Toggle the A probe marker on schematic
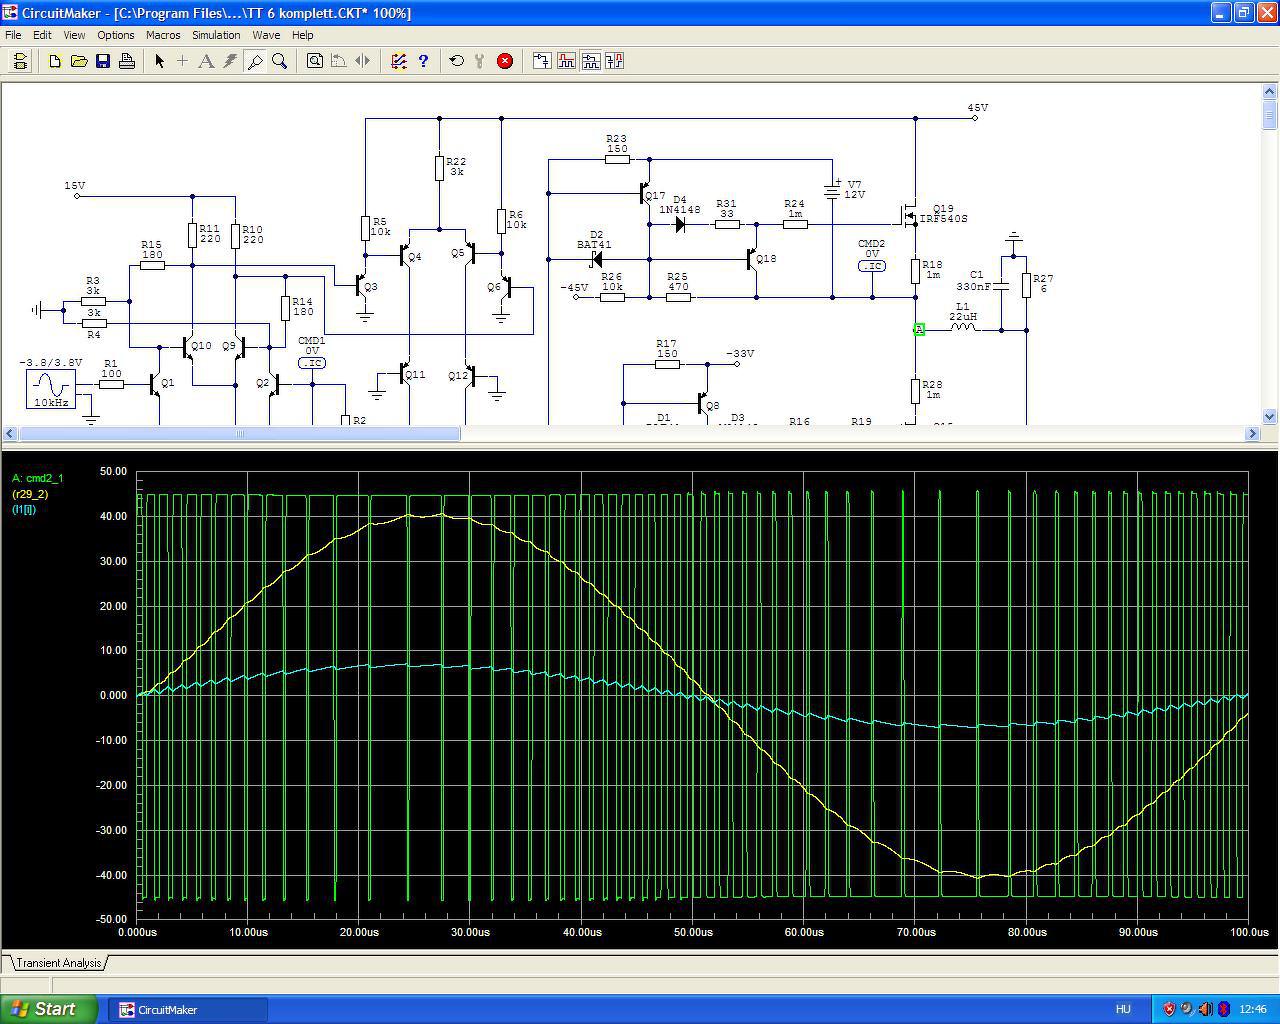Image resolution: width=1280 pixels, height=1024 pixels. [x=919, y=329]
